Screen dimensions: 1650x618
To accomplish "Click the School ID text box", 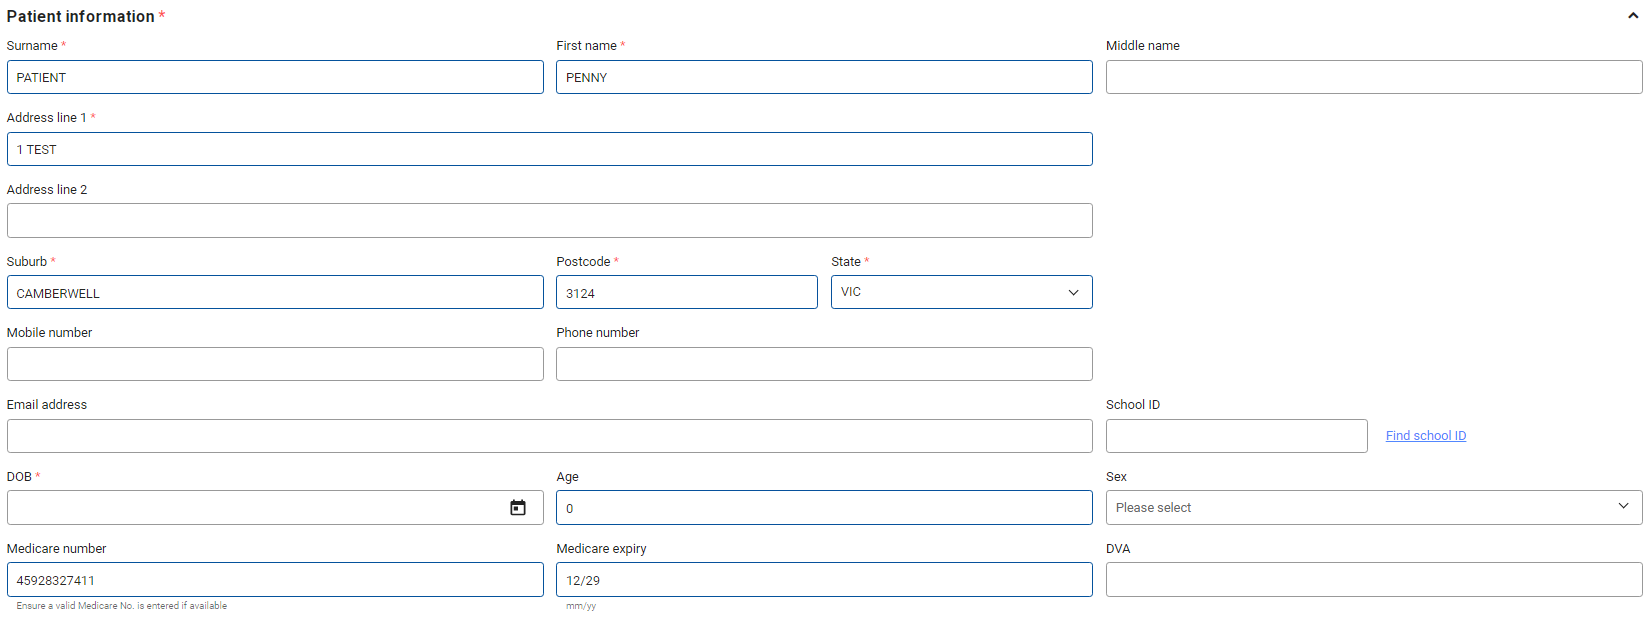I will (1236, 436).
